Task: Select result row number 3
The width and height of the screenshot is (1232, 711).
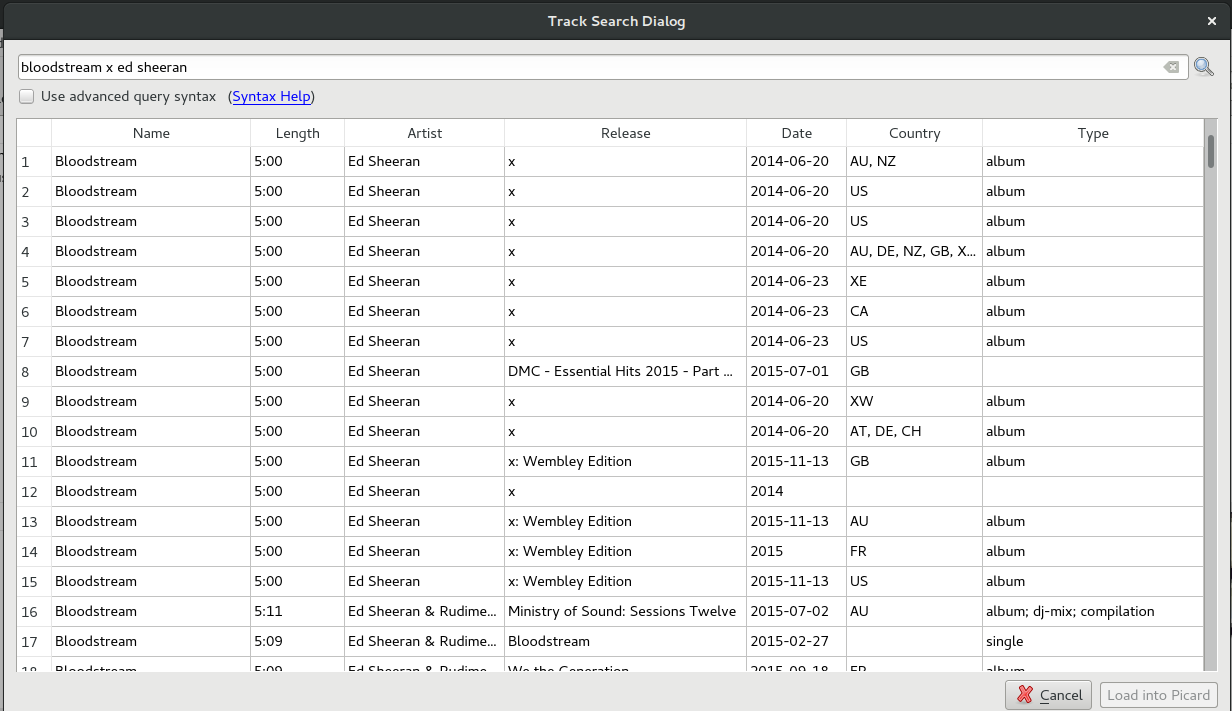Action: coord(610,221)
